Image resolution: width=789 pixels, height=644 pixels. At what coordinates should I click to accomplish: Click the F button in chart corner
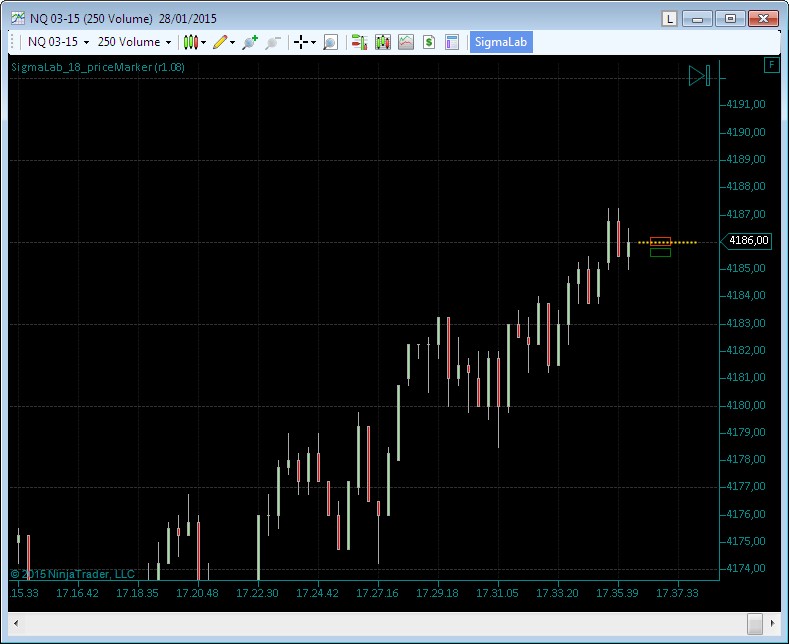pyautogui.click(x=771, y=65)
